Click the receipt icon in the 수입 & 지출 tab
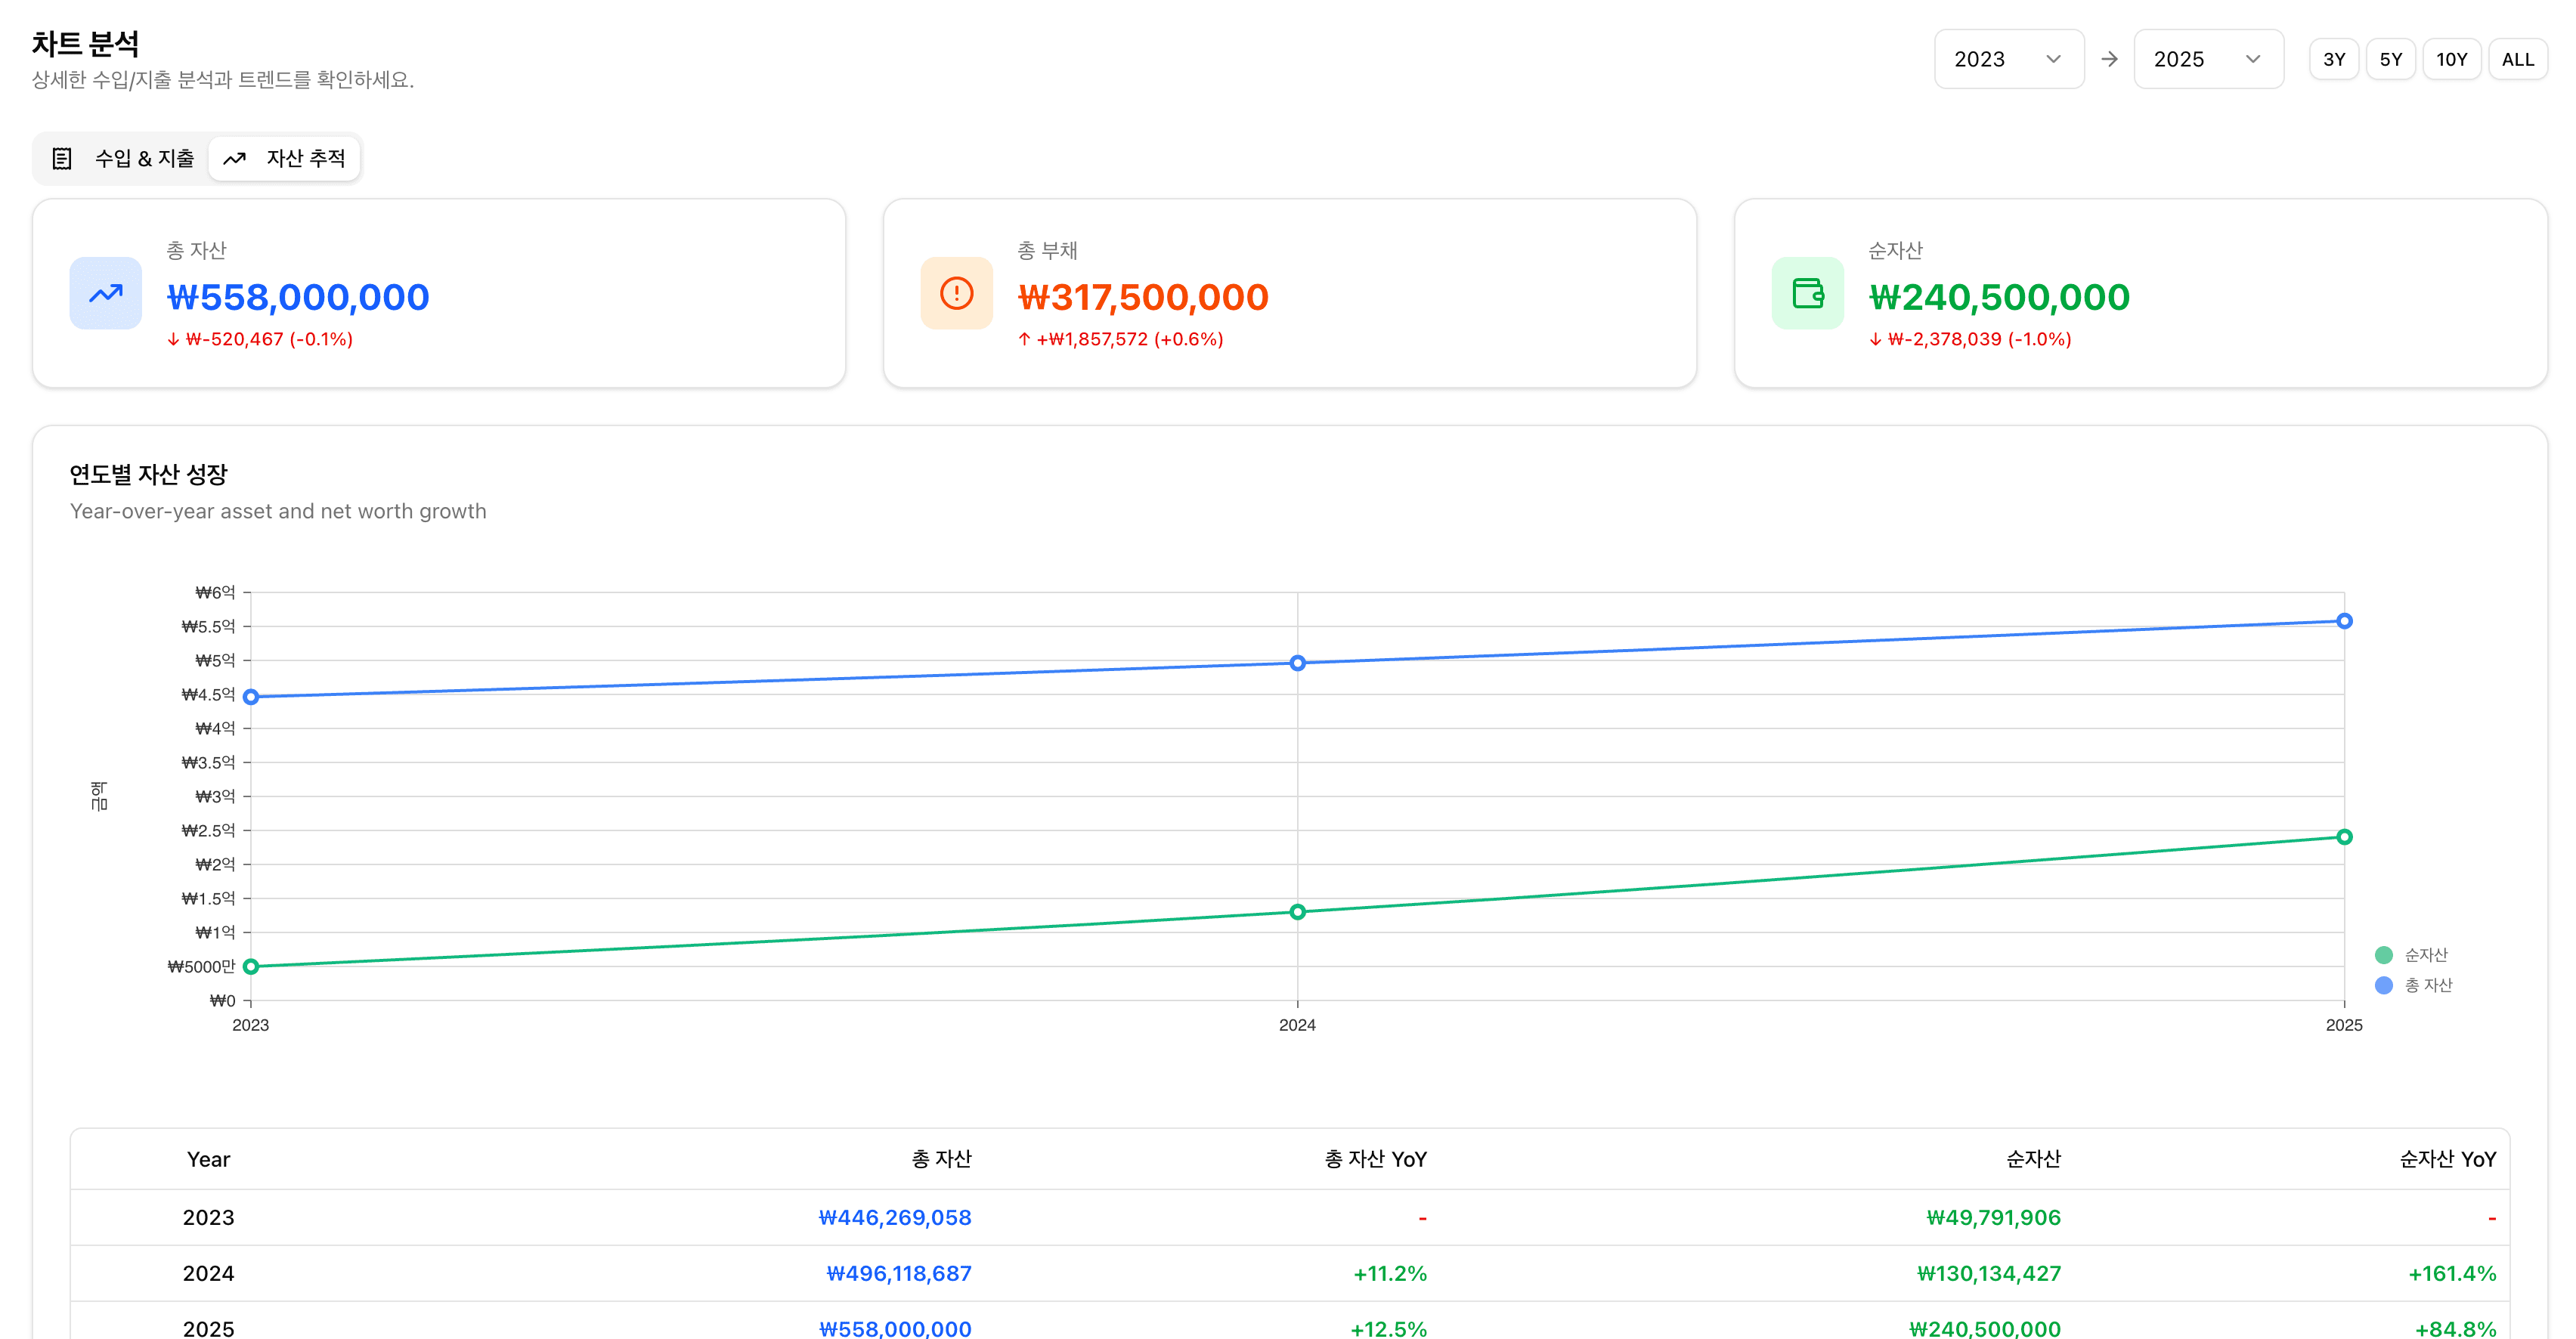This screenshot has height=1339, width=2576. tap(62, 158)
